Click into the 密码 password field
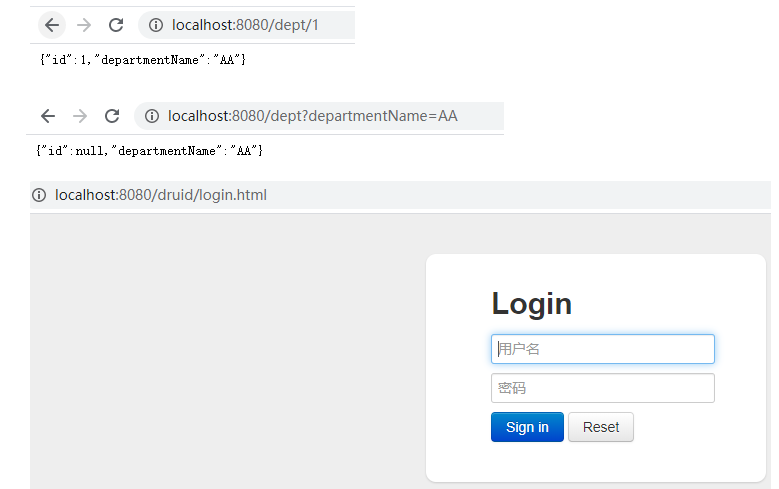 click(602, 388)
